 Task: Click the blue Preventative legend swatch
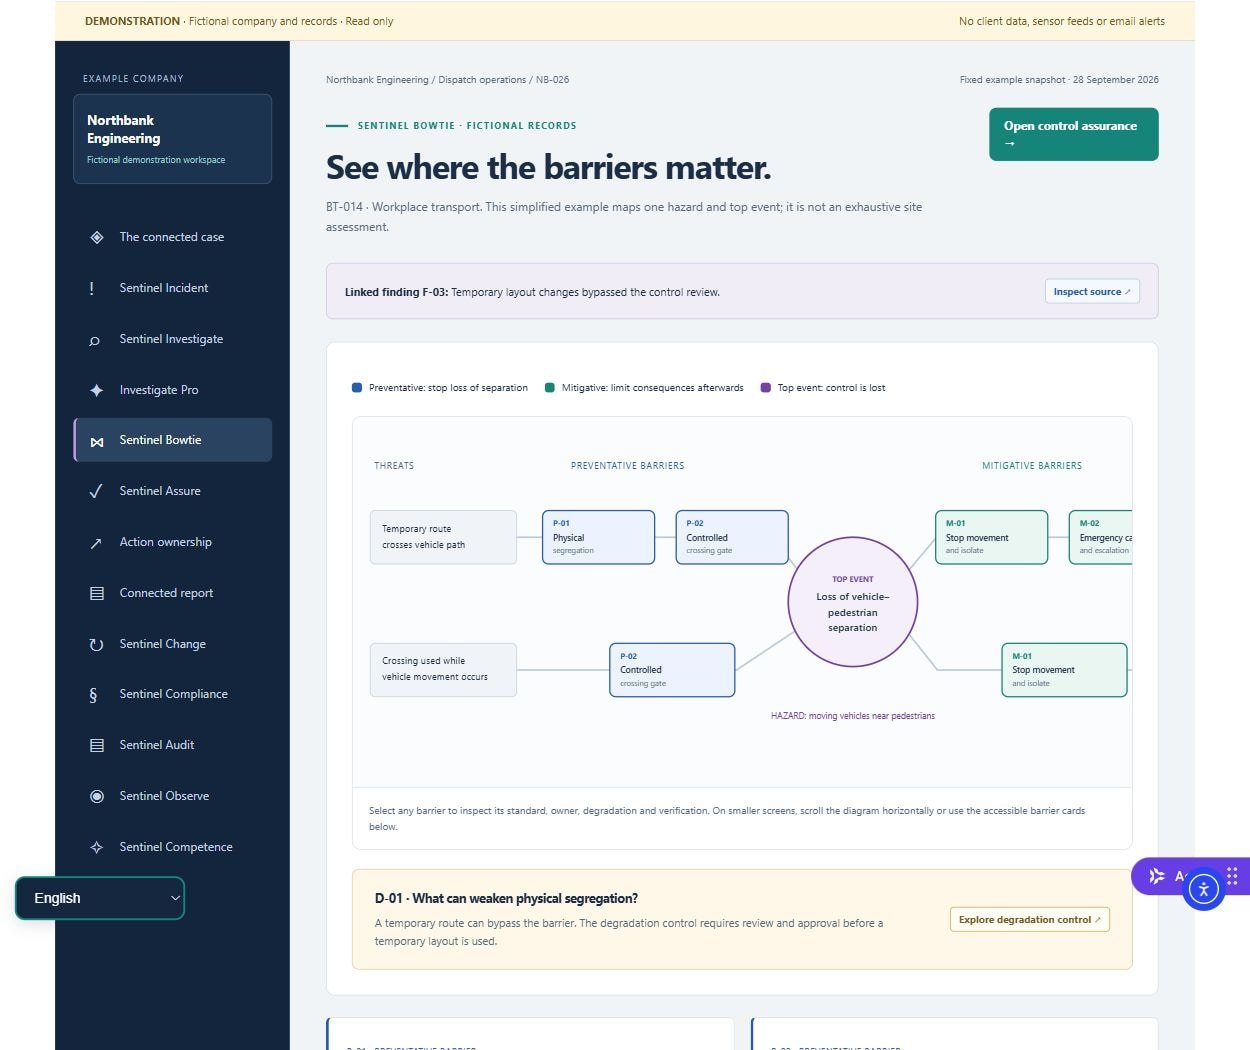(357, 388)
